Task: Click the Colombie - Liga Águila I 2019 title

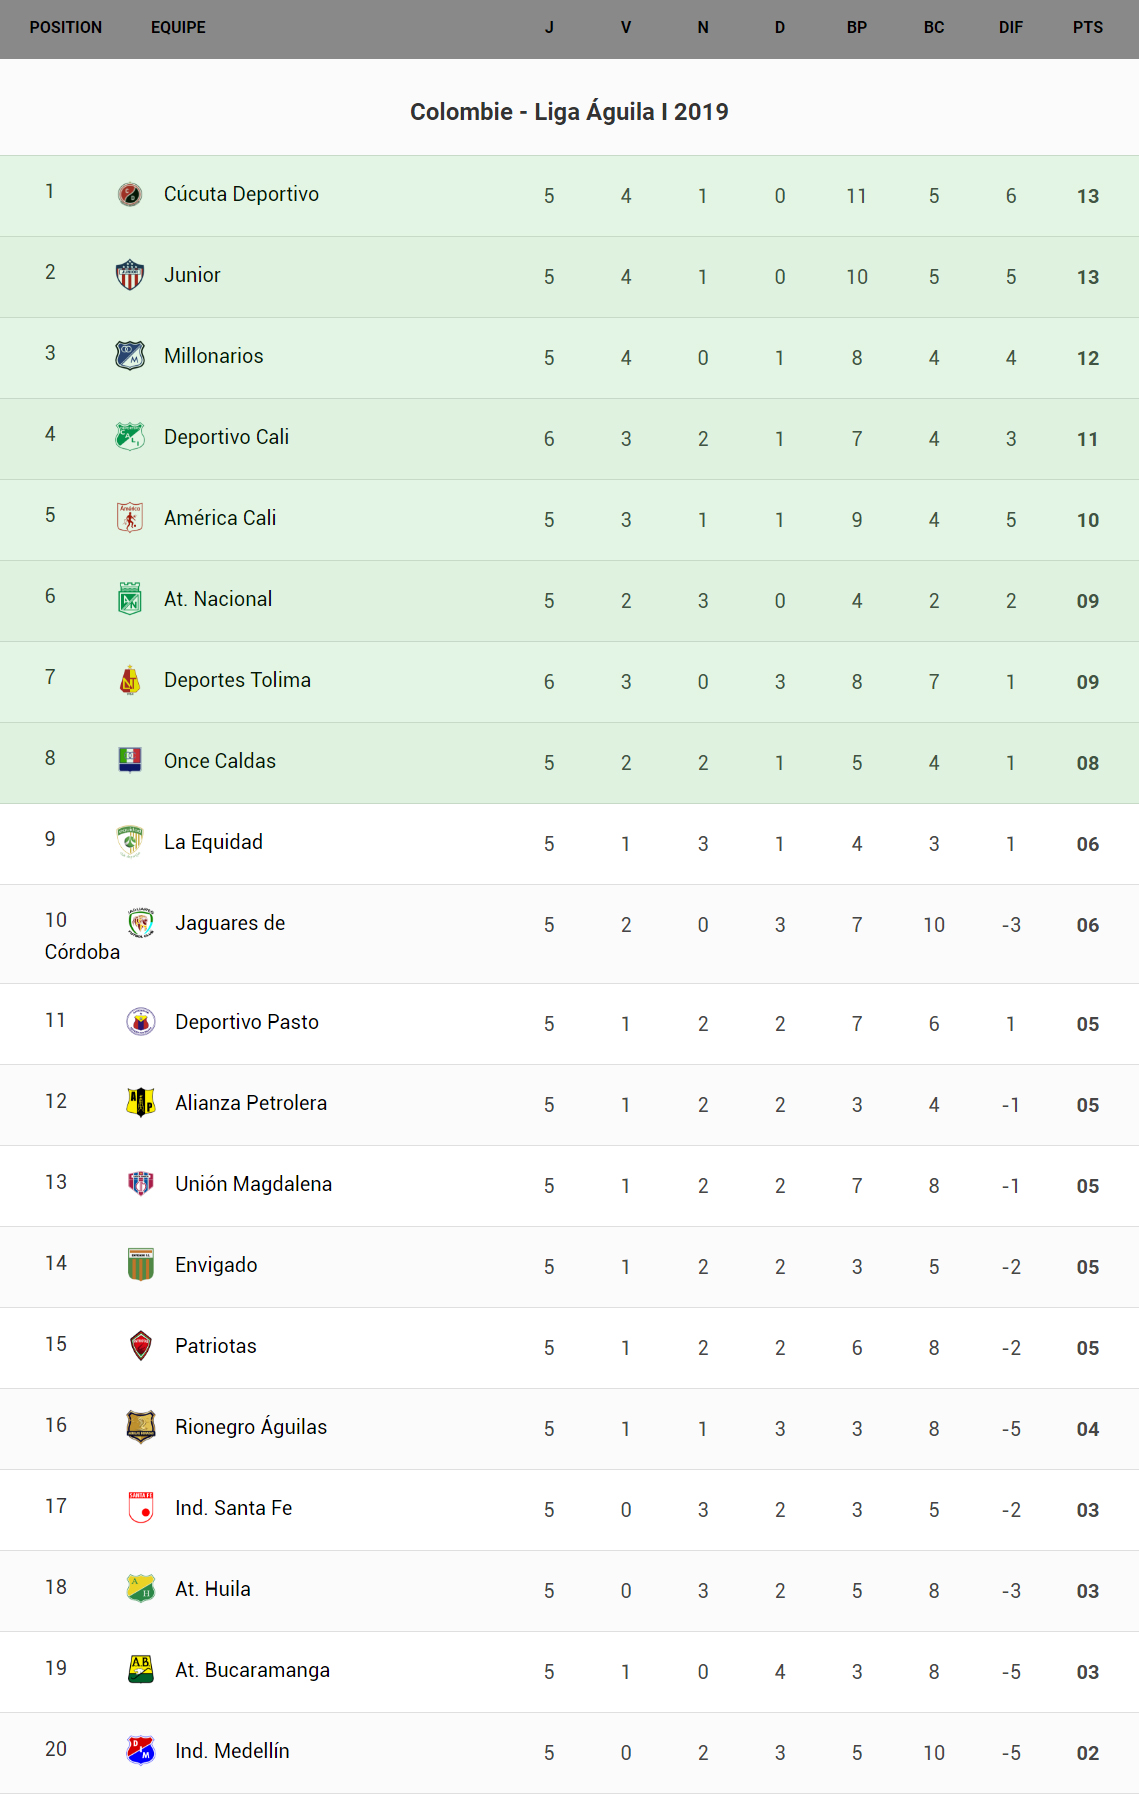Action: pos(569,112)
